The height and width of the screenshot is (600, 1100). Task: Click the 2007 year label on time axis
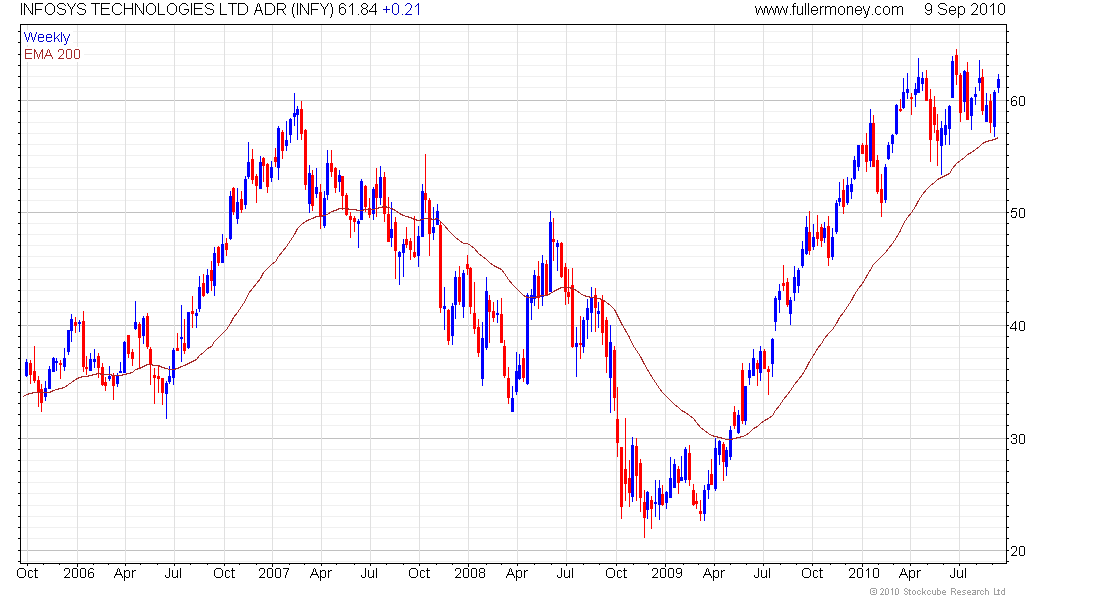274,573
